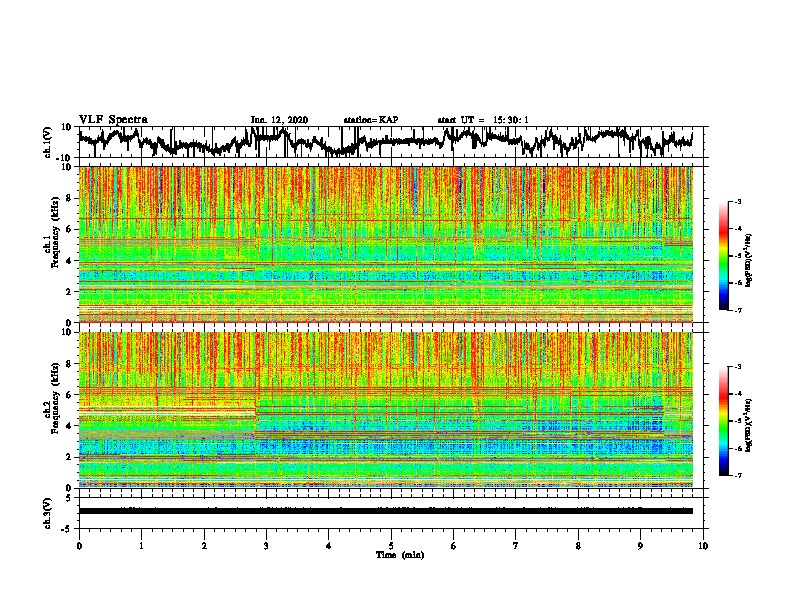This screenshot has width=792, height=612.
Task: Click the log(PSD) label beside ch.1 color scale
Action: (x=749, y=260)
